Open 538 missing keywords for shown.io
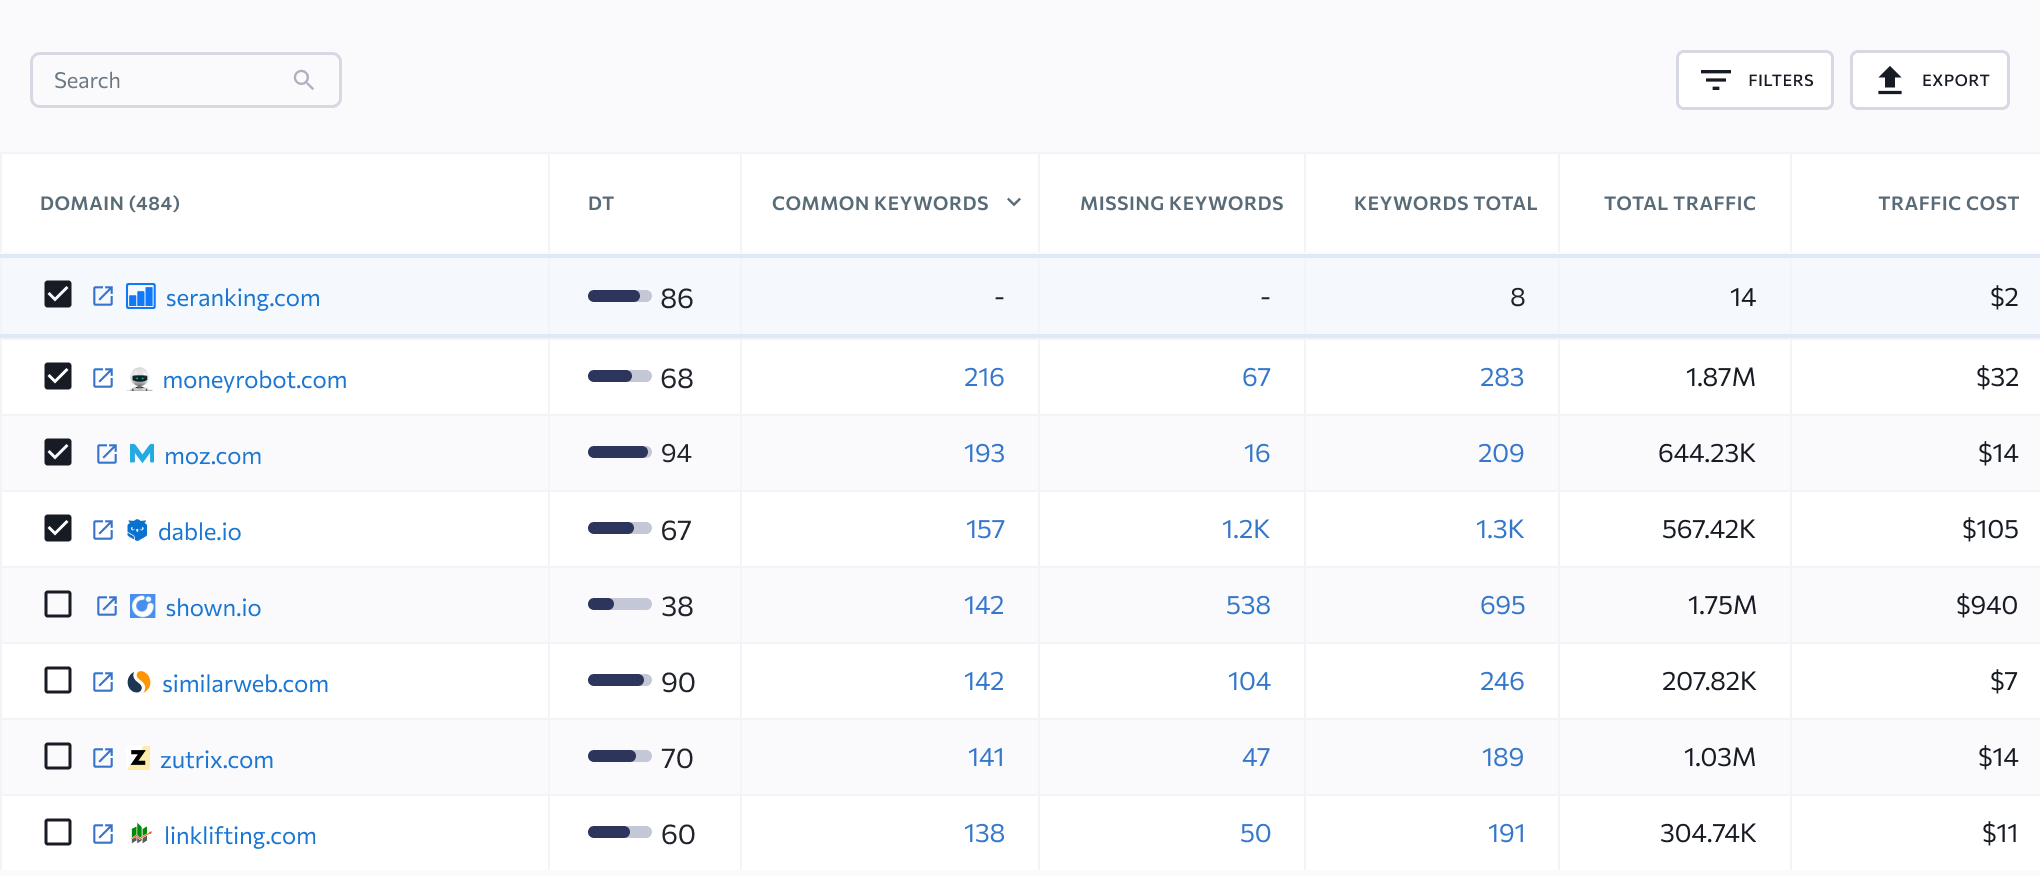Image resolution: width=2040 pixels, height=876 pixels. pyautogui.click(x=1248, y=605)
